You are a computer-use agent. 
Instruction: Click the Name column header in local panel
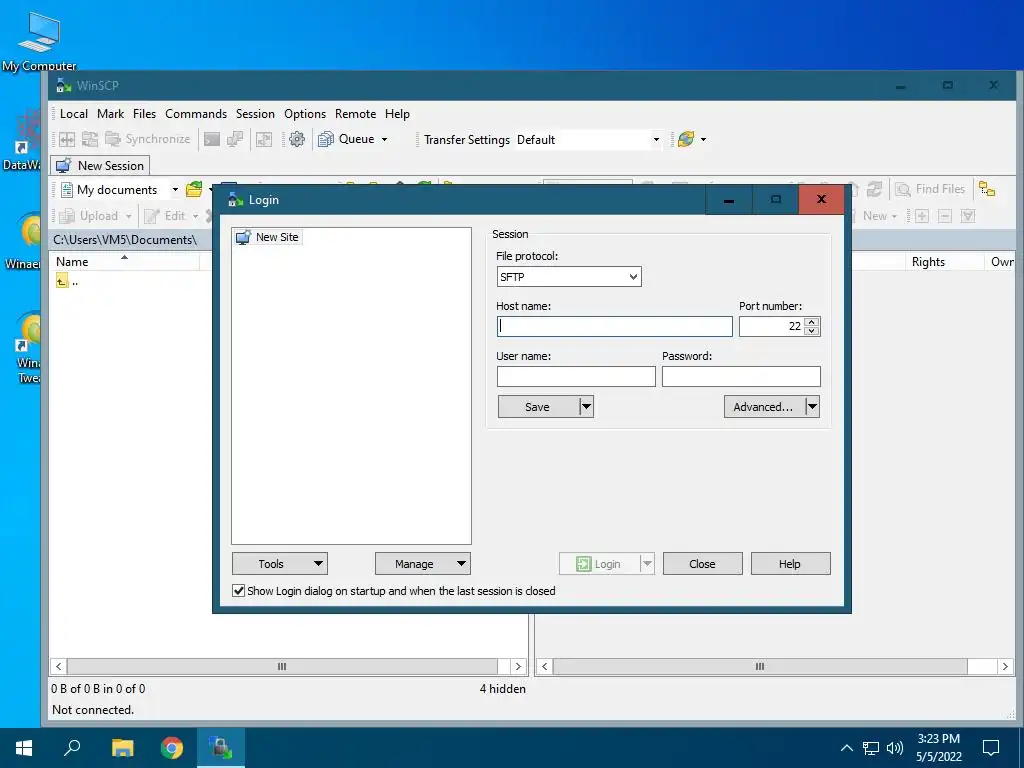(x=124, y=262)
